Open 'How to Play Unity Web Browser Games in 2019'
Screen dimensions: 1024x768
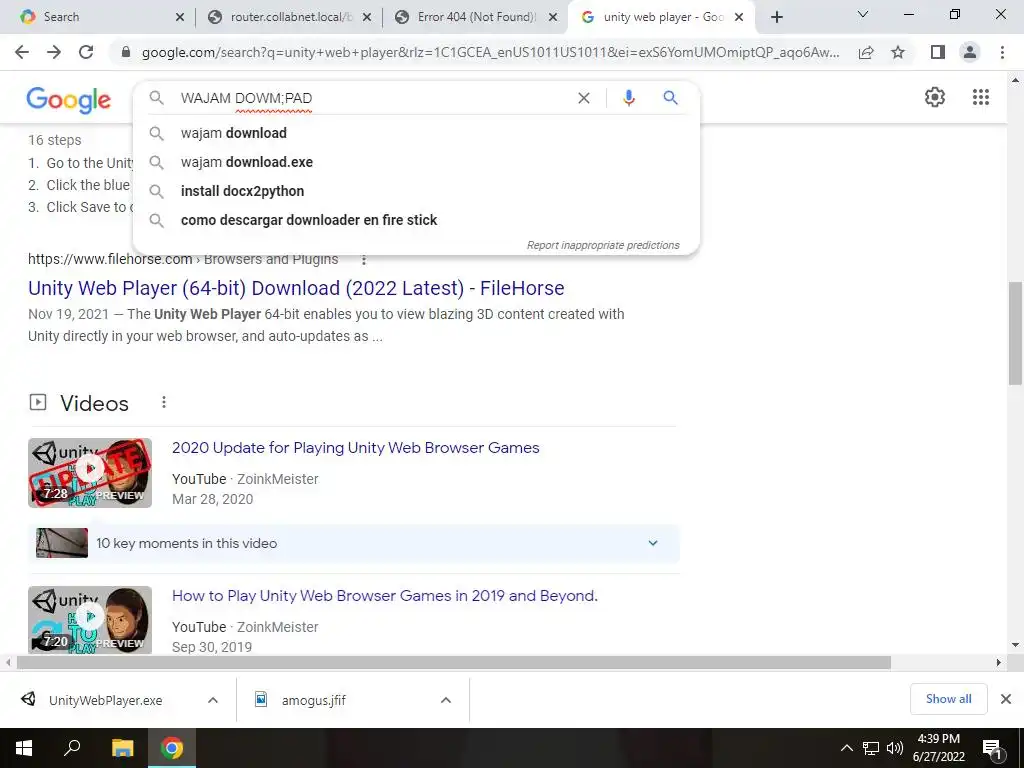[385, 596]
